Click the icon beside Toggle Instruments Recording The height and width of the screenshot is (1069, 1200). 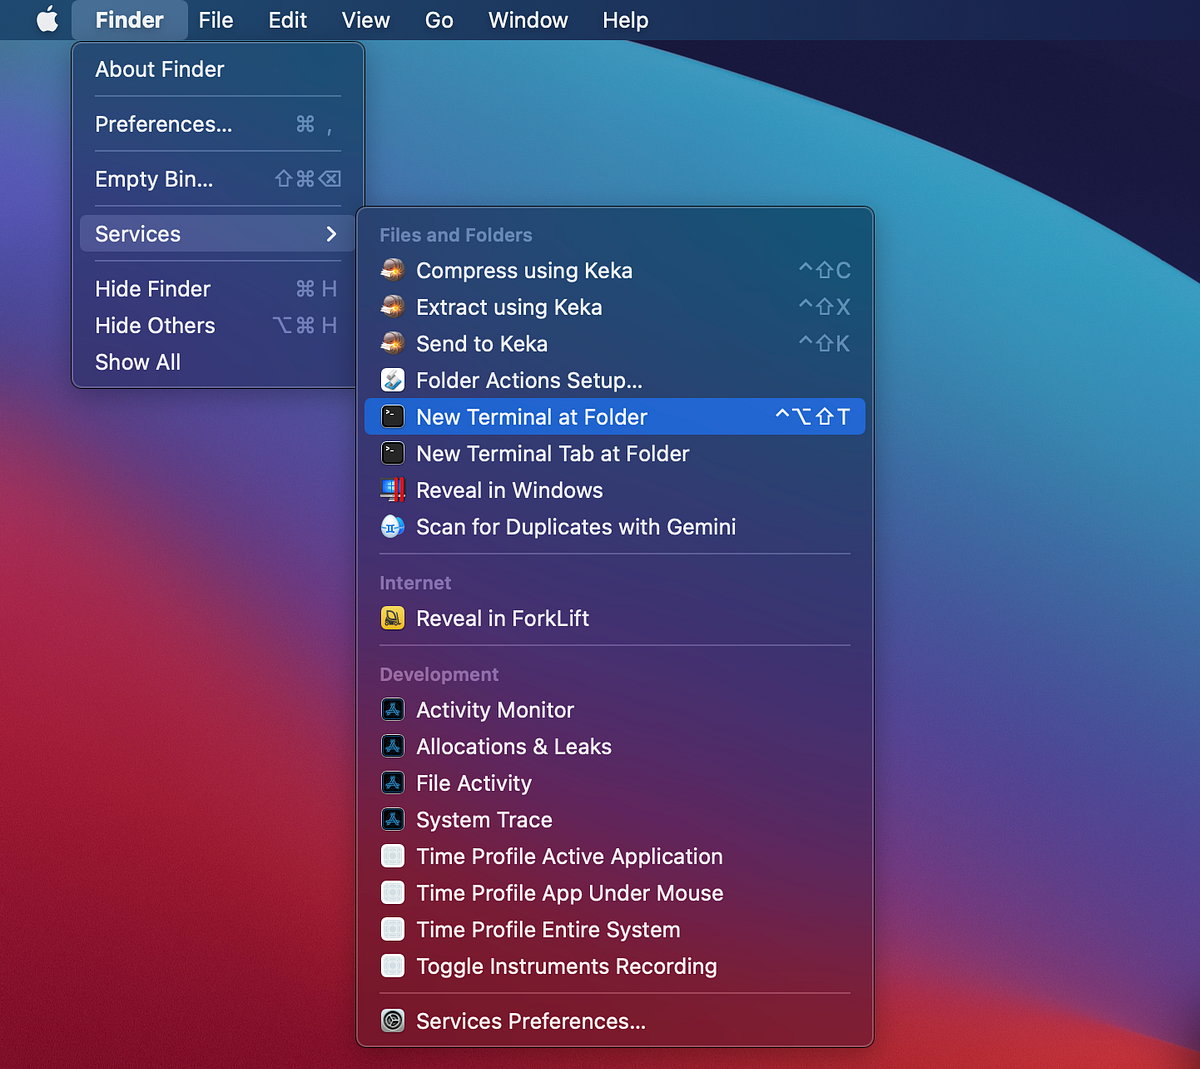click(x=393, y=967)
